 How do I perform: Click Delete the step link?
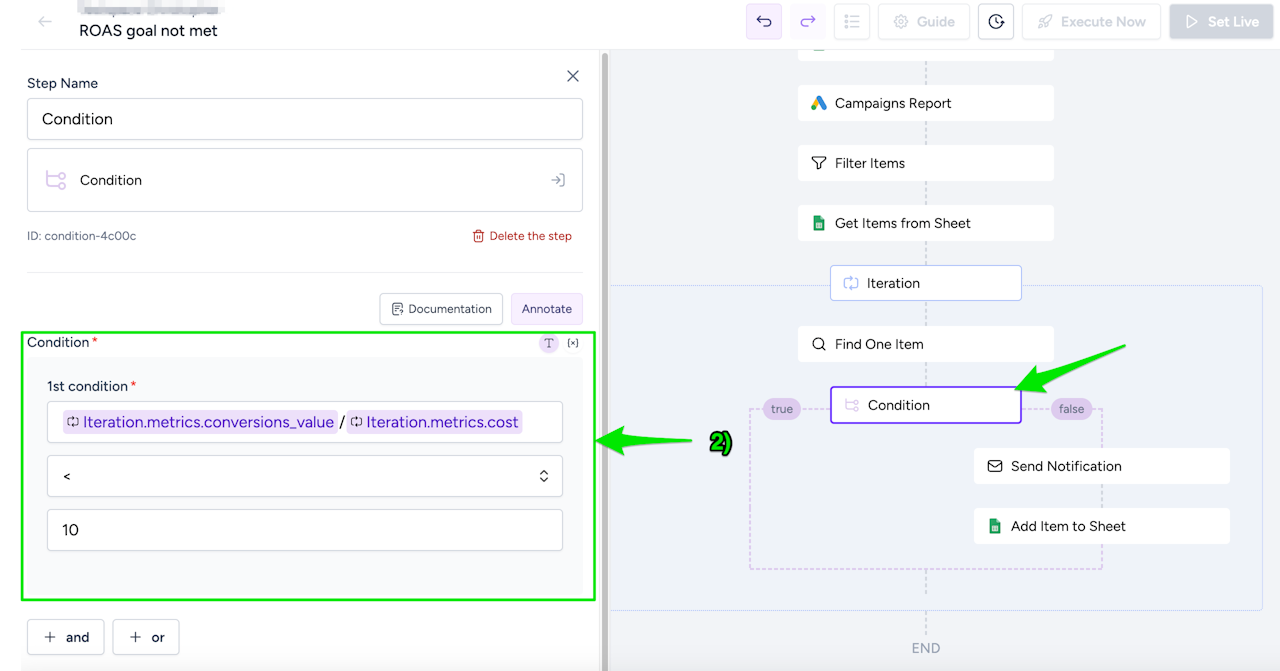(x=522, y=236)
